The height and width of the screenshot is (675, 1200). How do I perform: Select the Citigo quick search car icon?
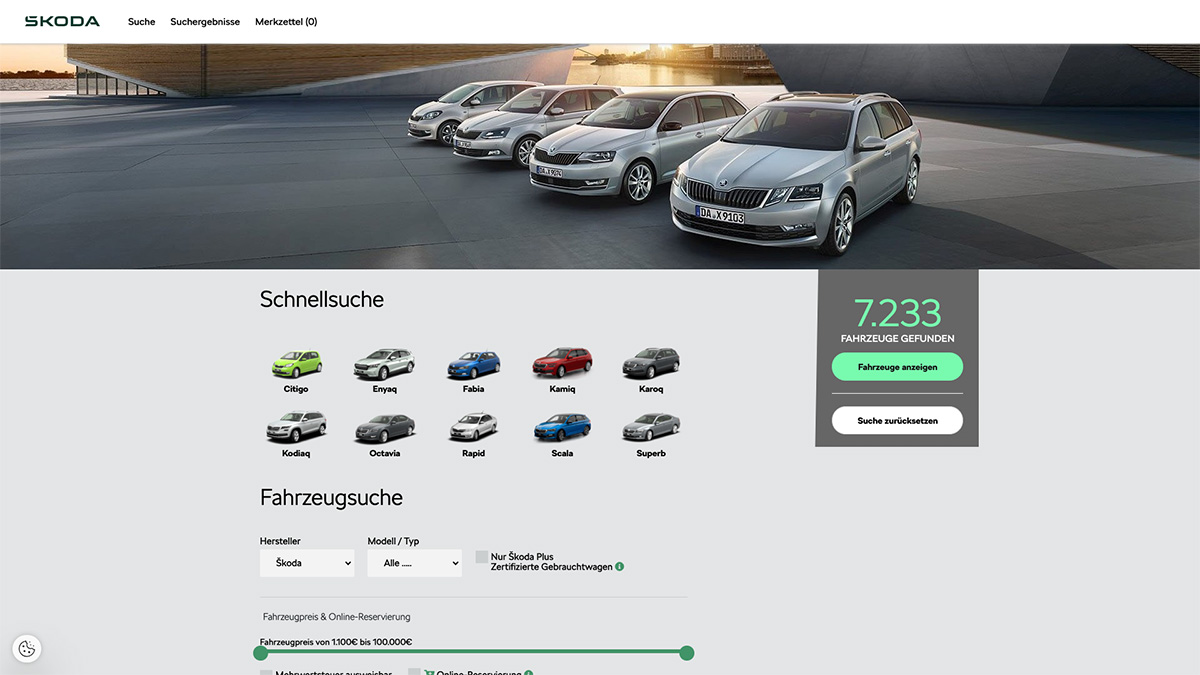point(296,364)
